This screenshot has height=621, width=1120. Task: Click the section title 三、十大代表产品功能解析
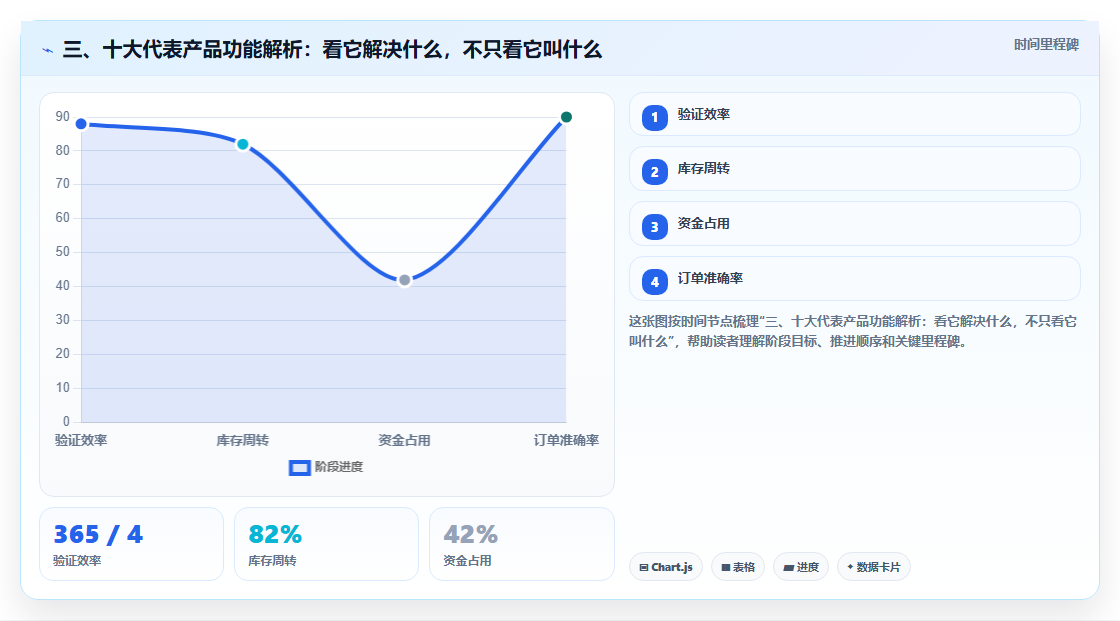pyautogui.click(x=332, y=50)
